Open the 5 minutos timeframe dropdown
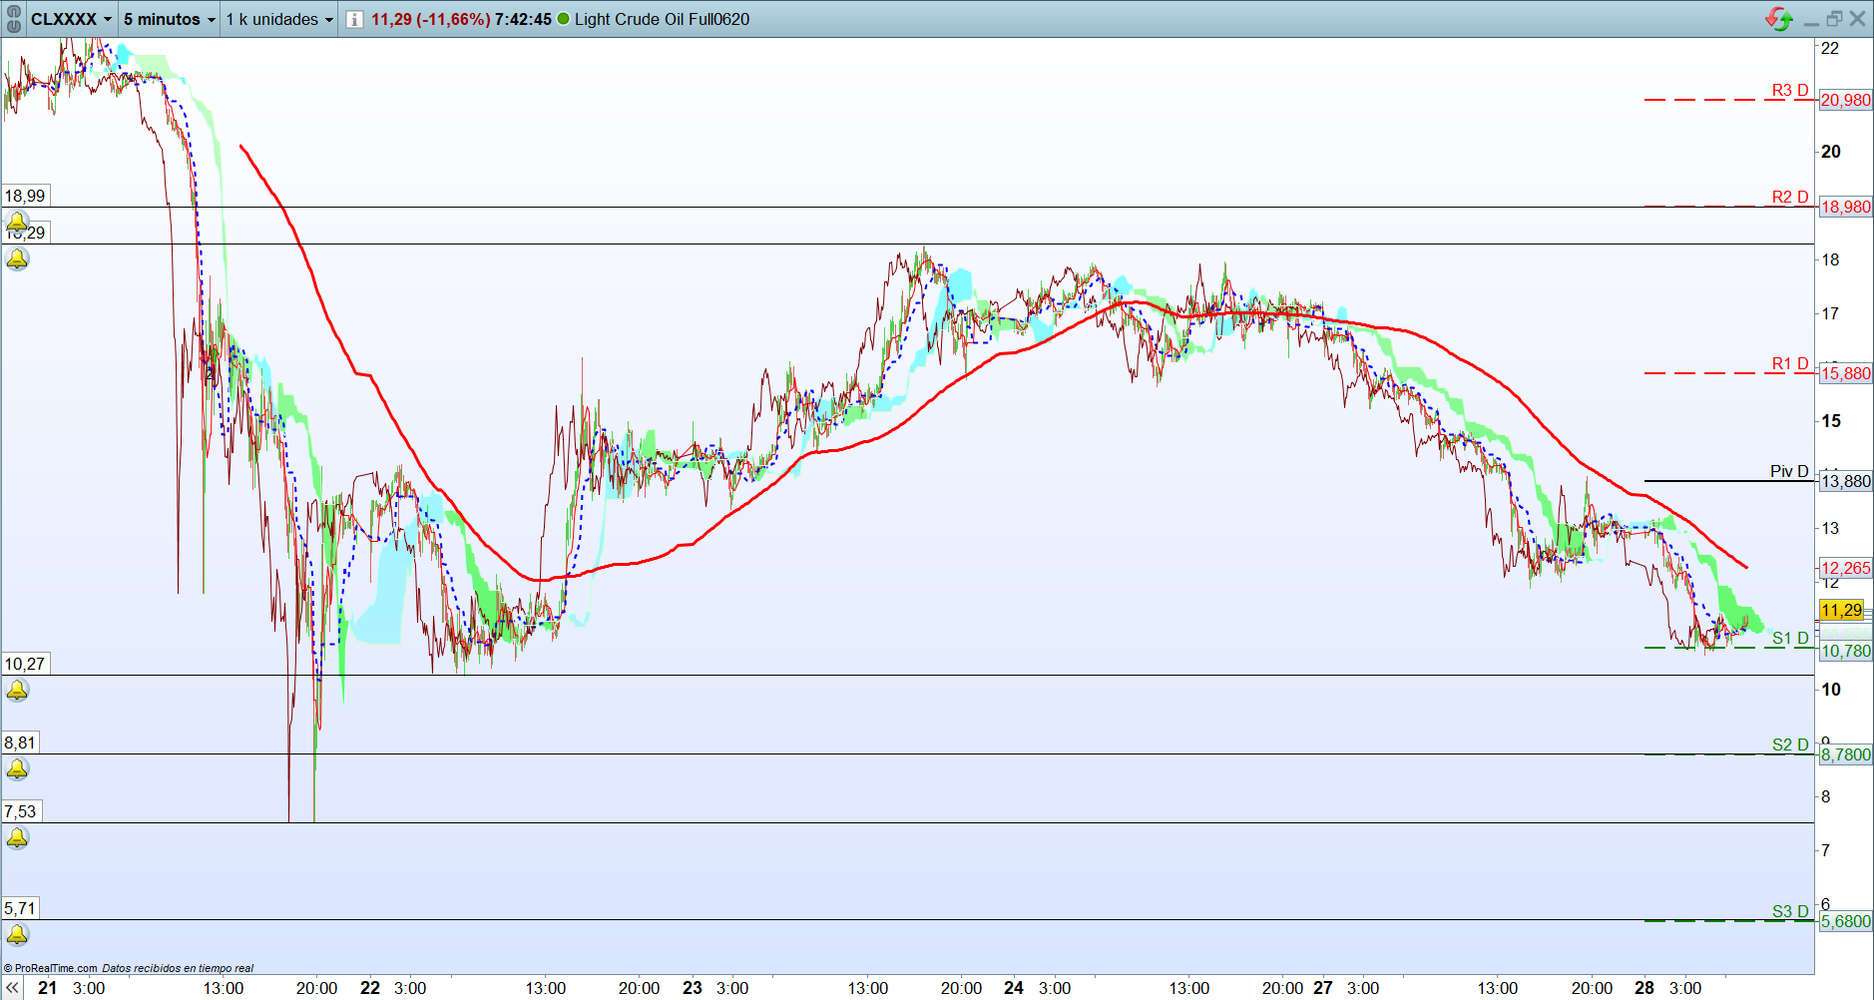 [169, 19]
